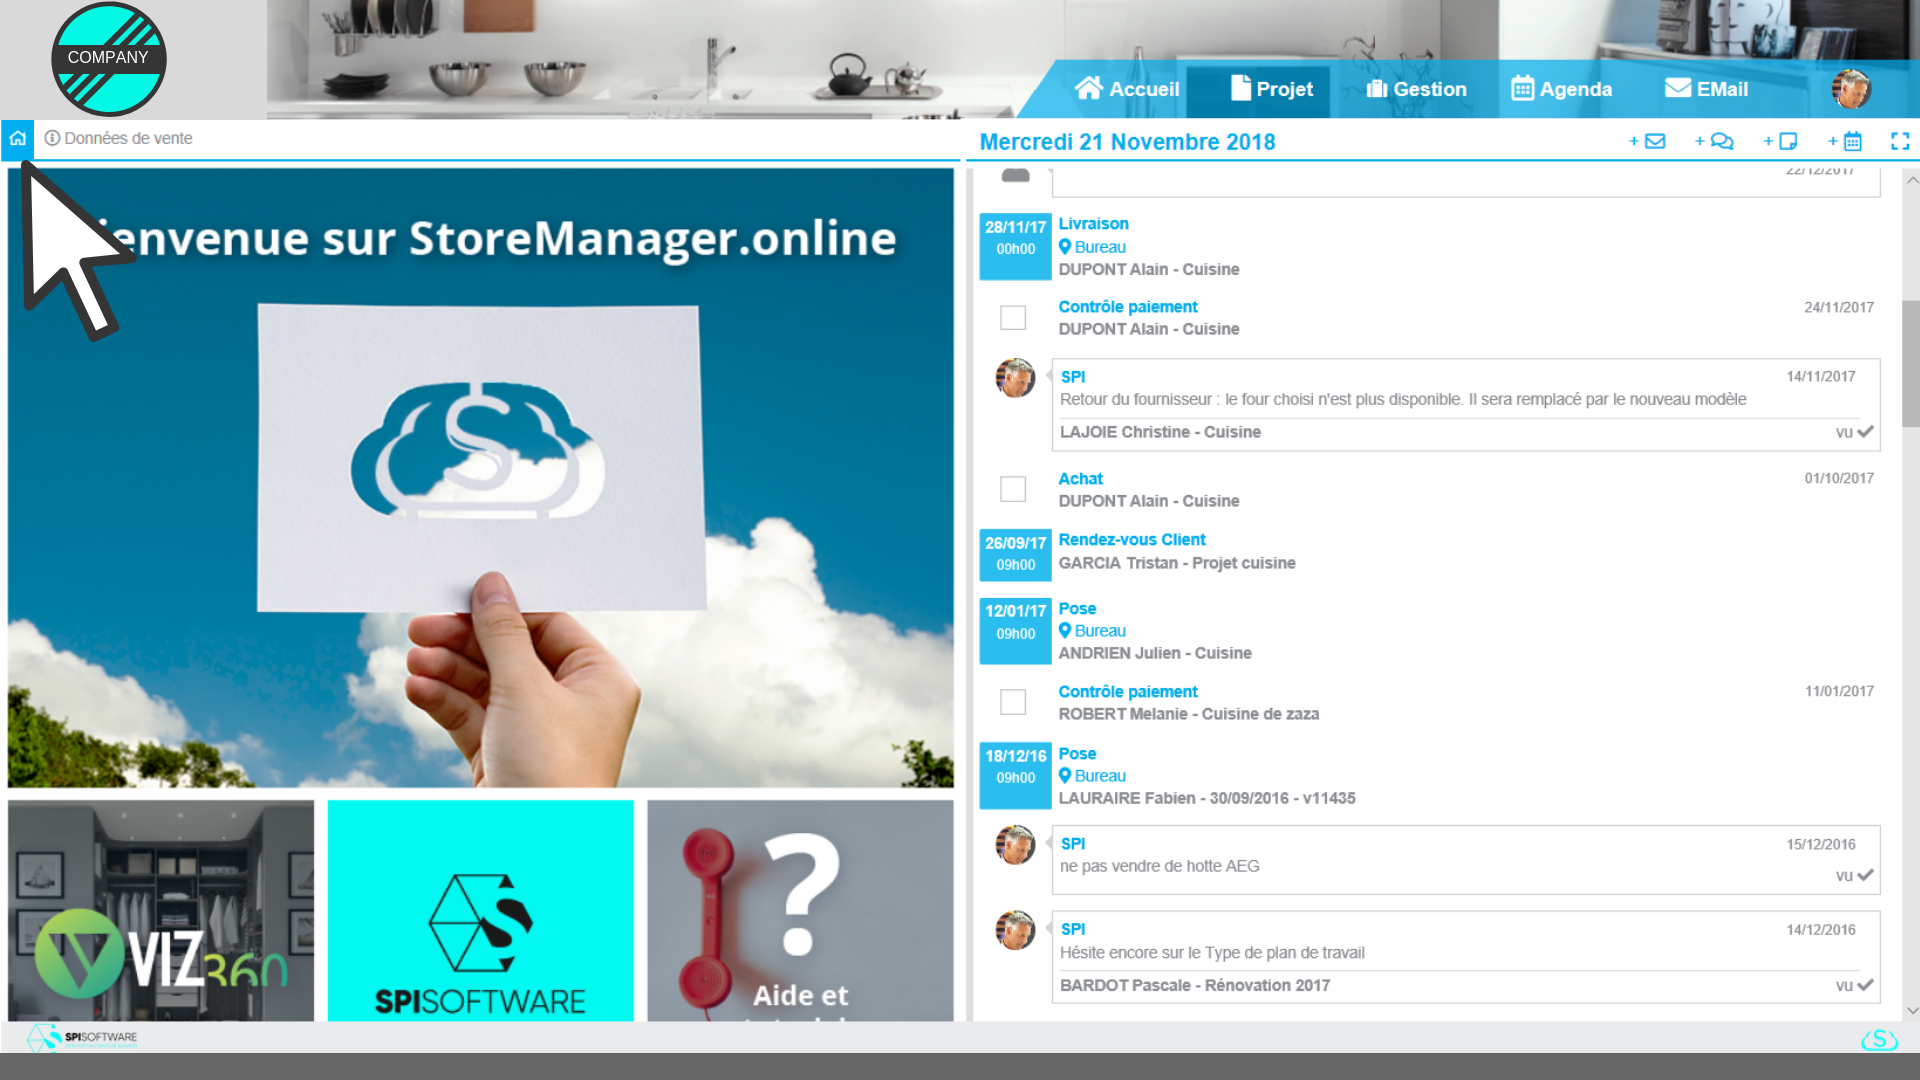Open Contrôle paiement dated 11/01/2017
This screenshot has width=1920, height=1080.
click(x=1128, y=692)
